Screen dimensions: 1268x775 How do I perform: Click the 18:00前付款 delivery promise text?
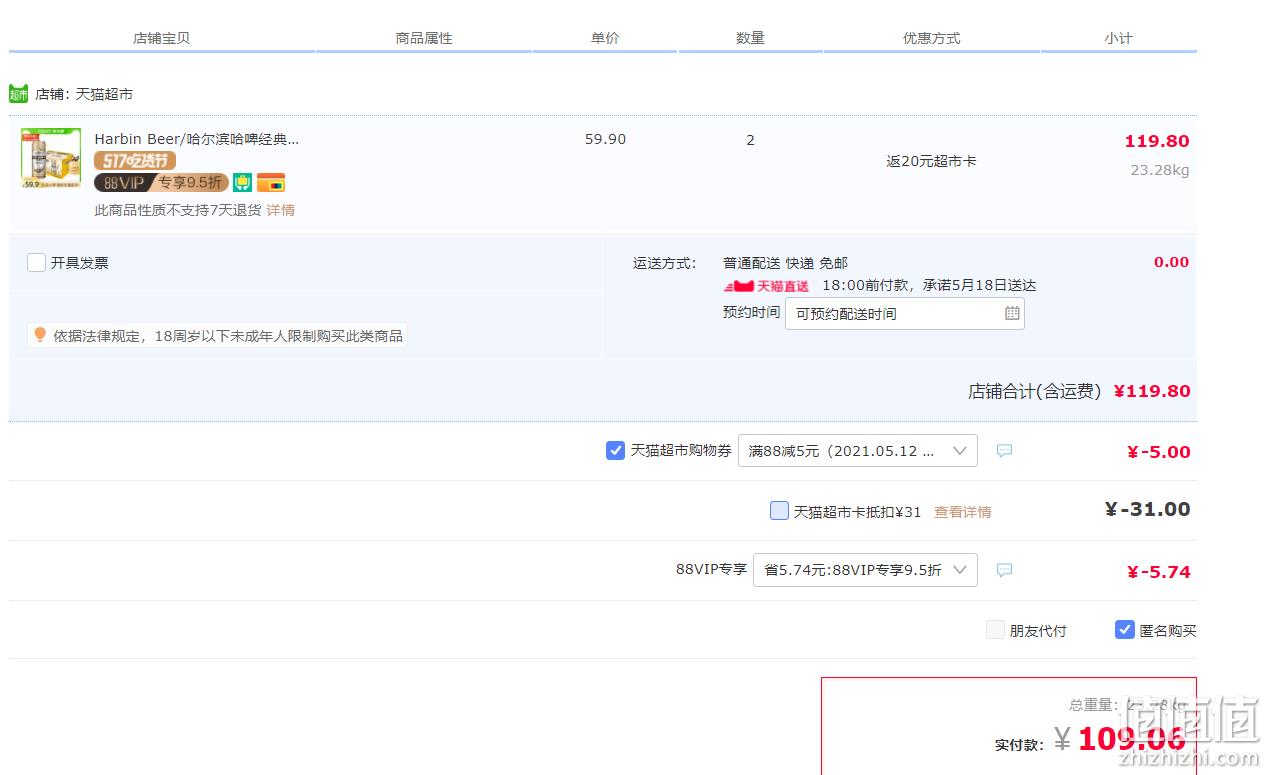click(x=929, y=285)
